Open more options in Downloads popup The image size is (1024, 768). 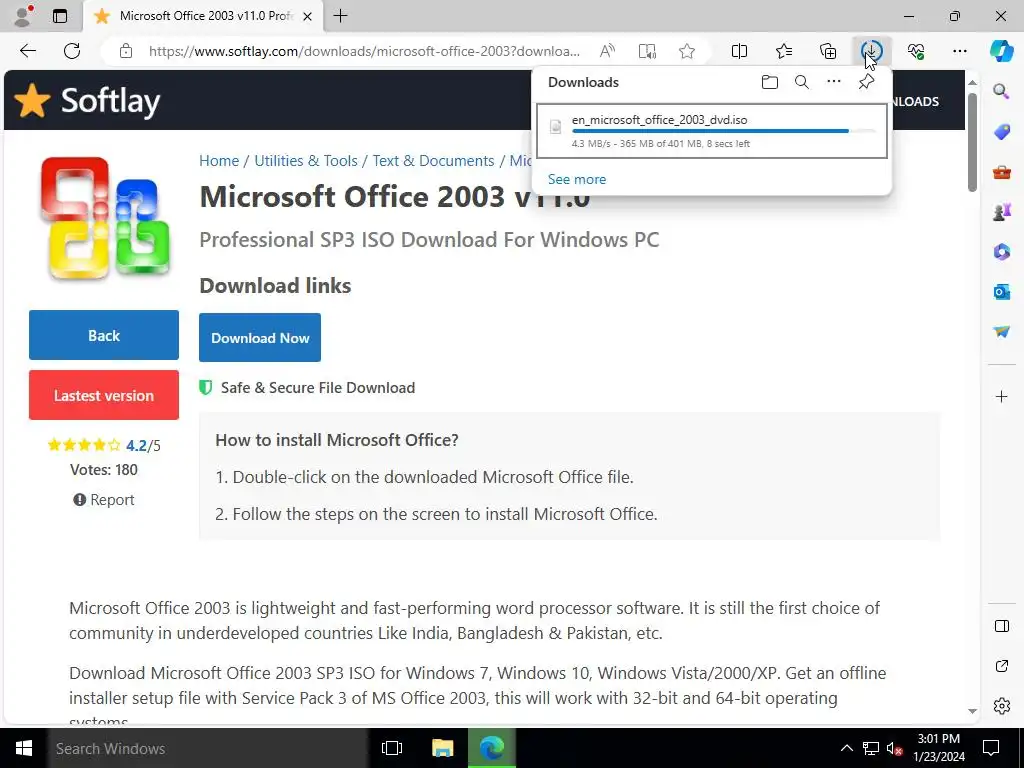(x=834, y=82)
